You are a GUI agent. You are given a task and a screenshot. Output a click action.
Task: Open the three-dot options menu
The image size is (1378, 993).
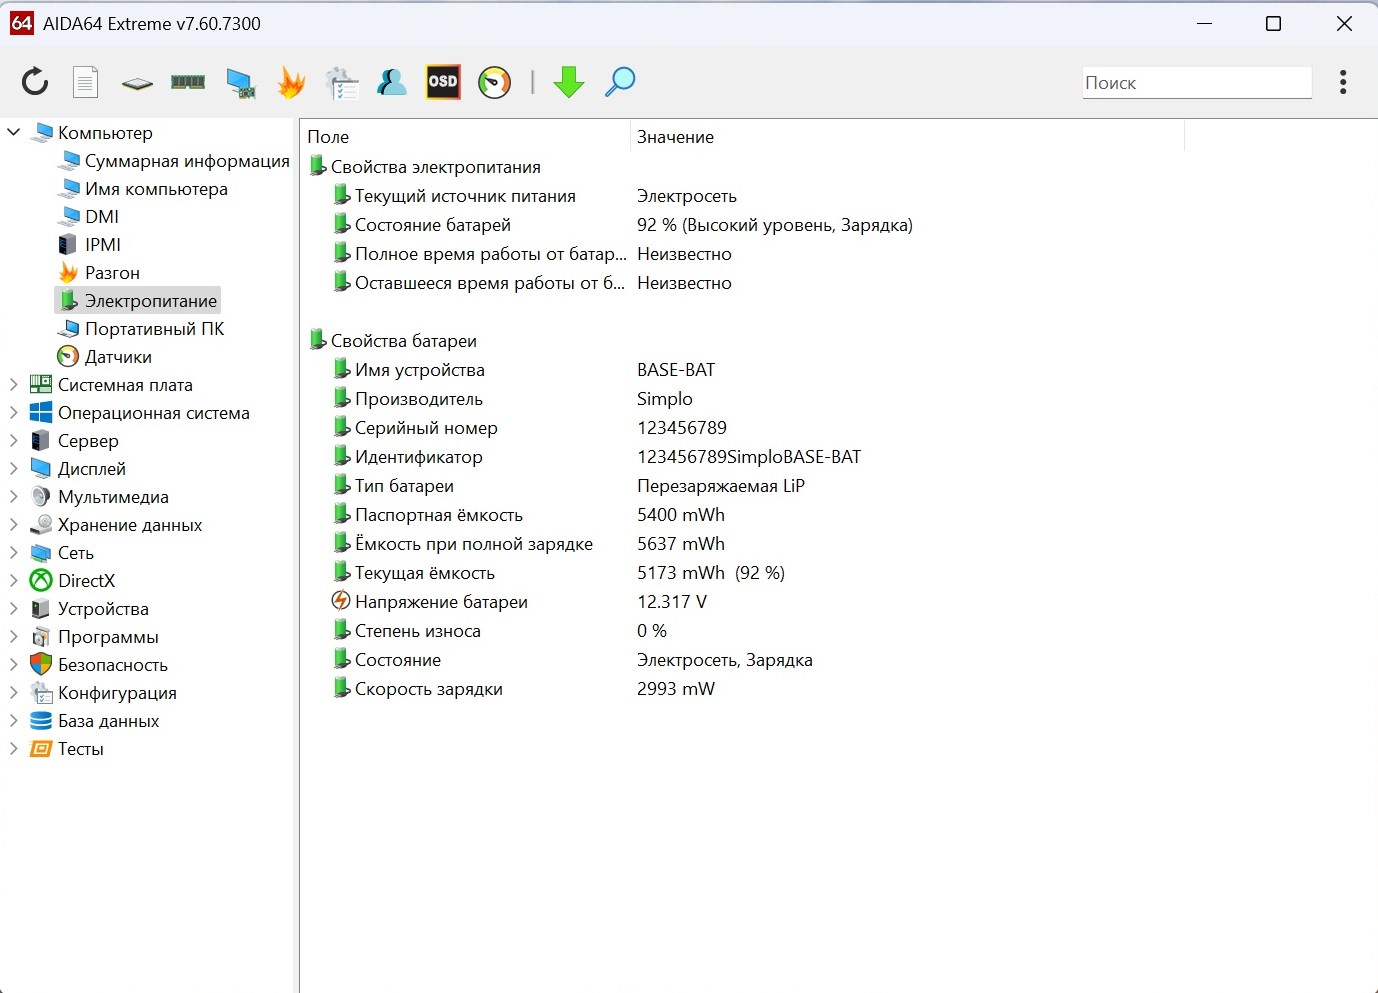(x=1343, y=82)
